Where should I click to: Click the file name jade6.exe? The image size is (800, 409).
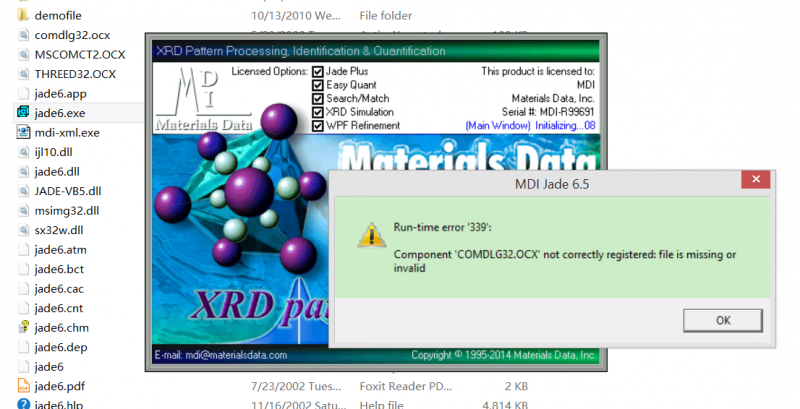pos(60,113)
